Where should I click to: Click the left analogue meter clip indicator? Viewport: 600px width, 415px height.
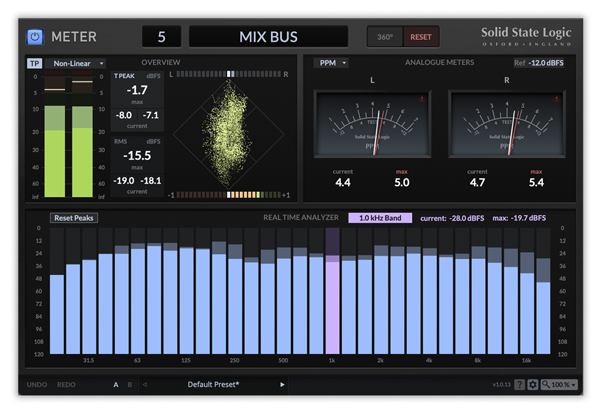421,99
